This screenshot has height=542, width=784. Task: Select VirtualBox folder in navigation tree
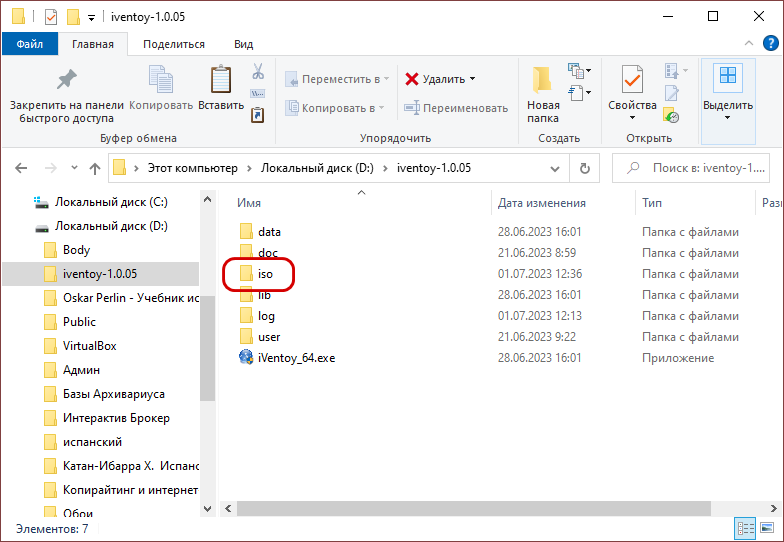click(80, 346)
